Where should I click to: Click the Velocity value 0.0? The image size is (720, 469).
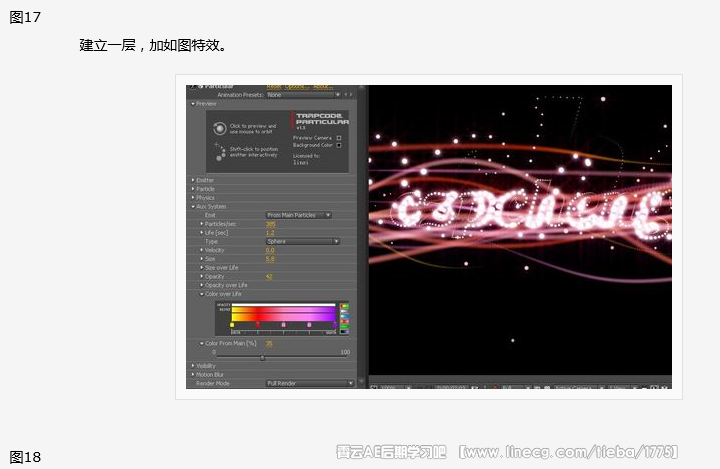click(270, 250)
